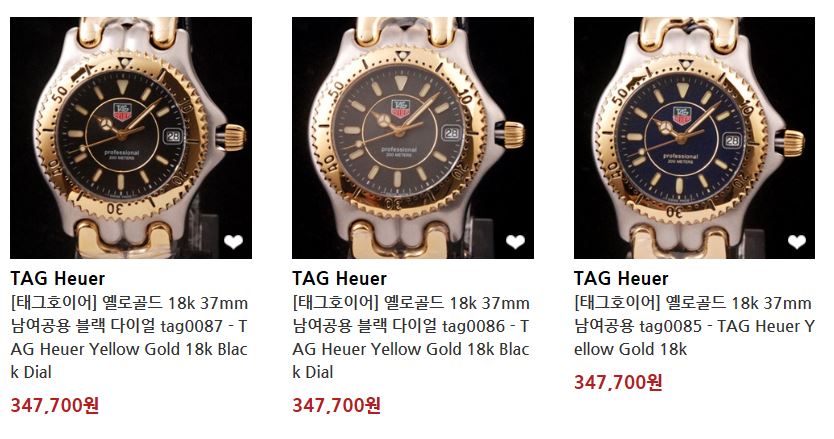The height and width of the screenshot is (439, 834).
Task: Click gold crown of first watch image
Action: [x=234, y=137]
